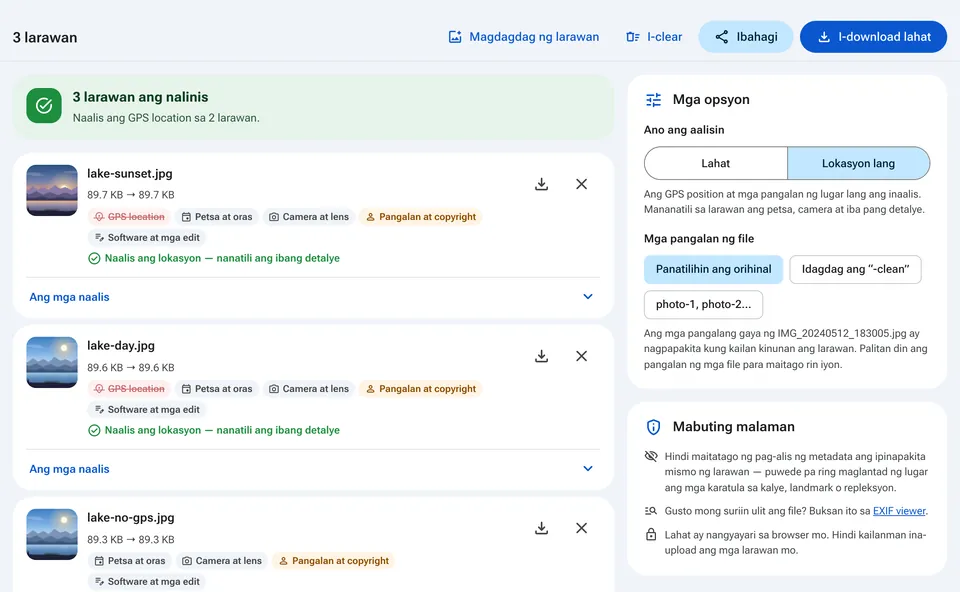This screenshot has height=592, width=960.
Task: Download the lake-sunset.jpg file
Action: tap(541, 184)
